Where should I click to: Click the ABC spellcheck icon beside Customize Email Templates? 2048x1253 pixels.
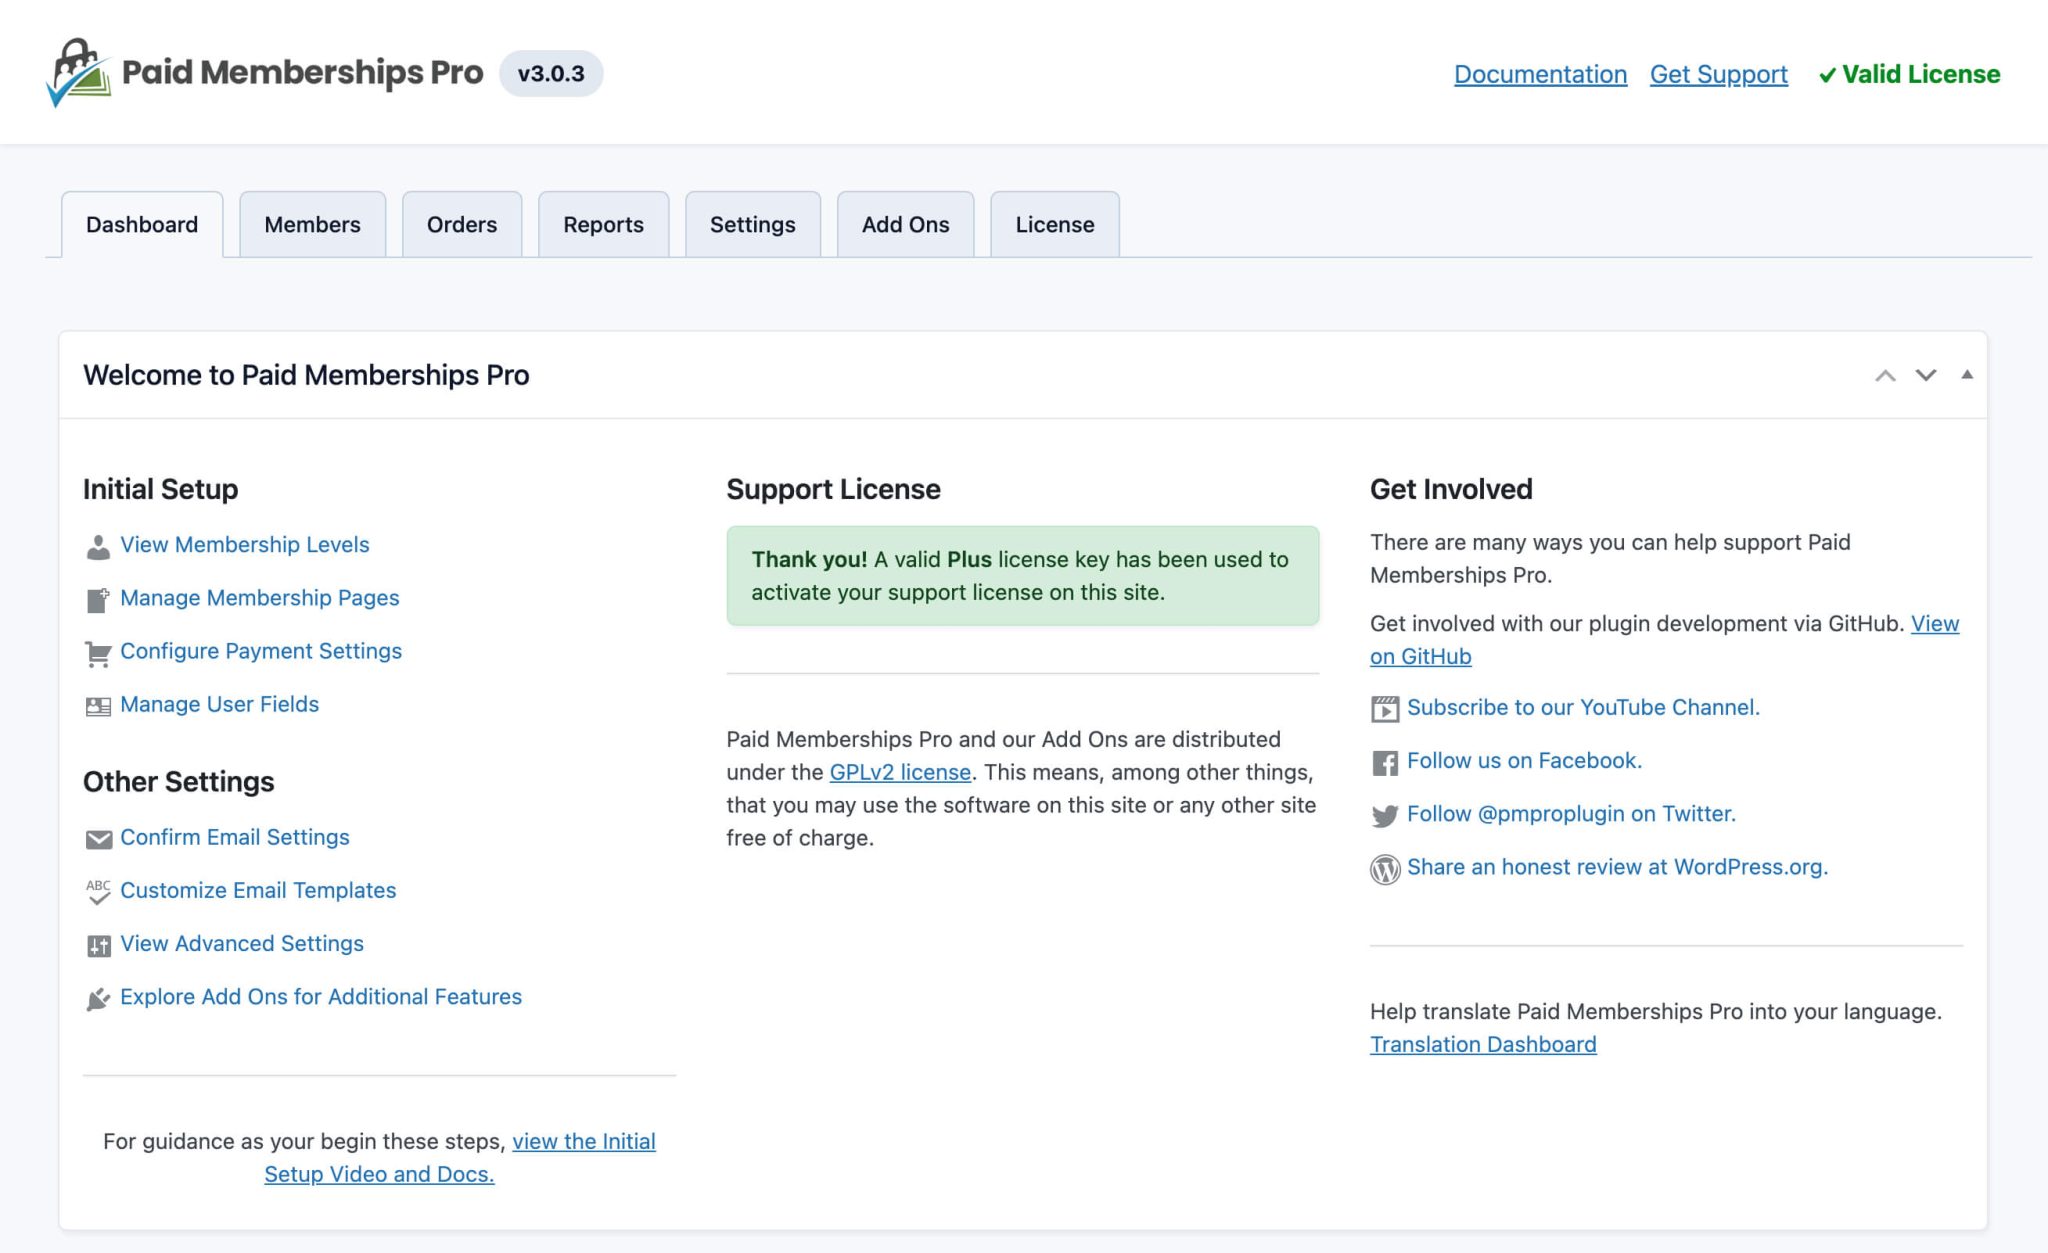tap(98, 892)
